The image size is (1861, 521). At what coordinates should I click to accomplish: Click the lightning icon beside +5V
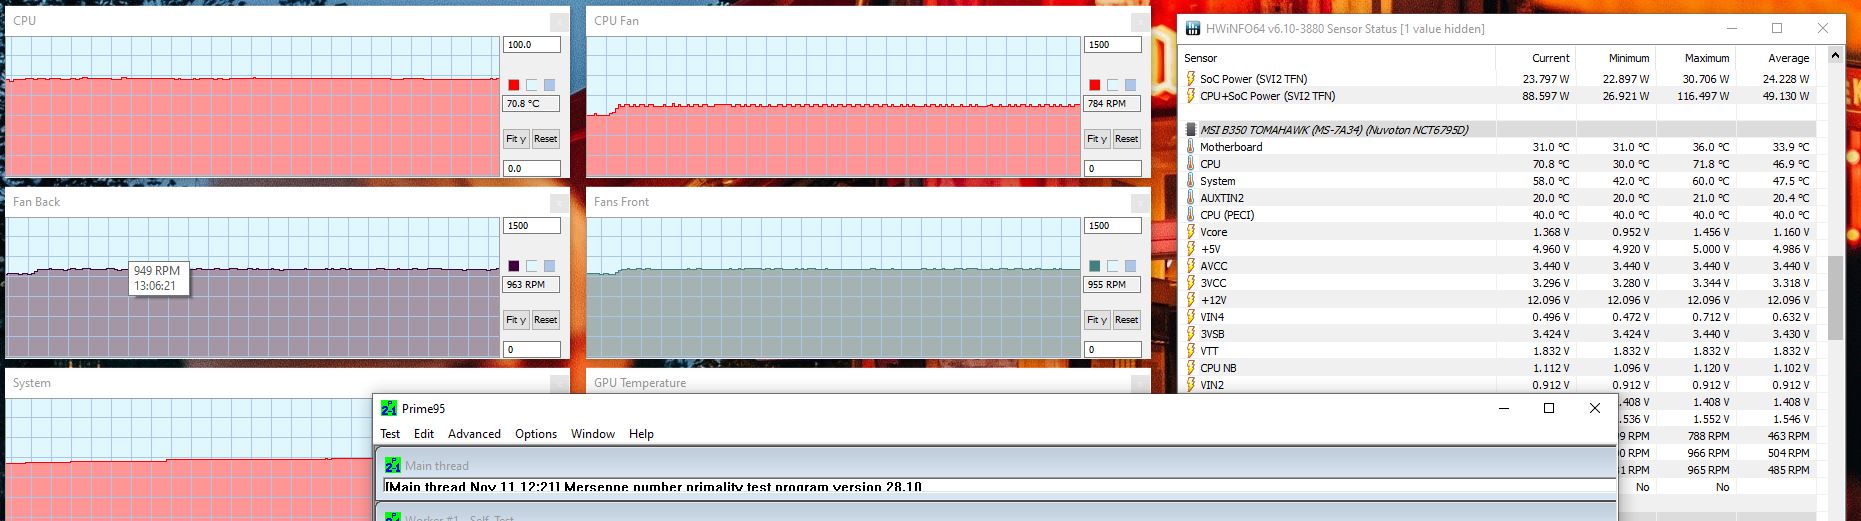click(1190, 249)
